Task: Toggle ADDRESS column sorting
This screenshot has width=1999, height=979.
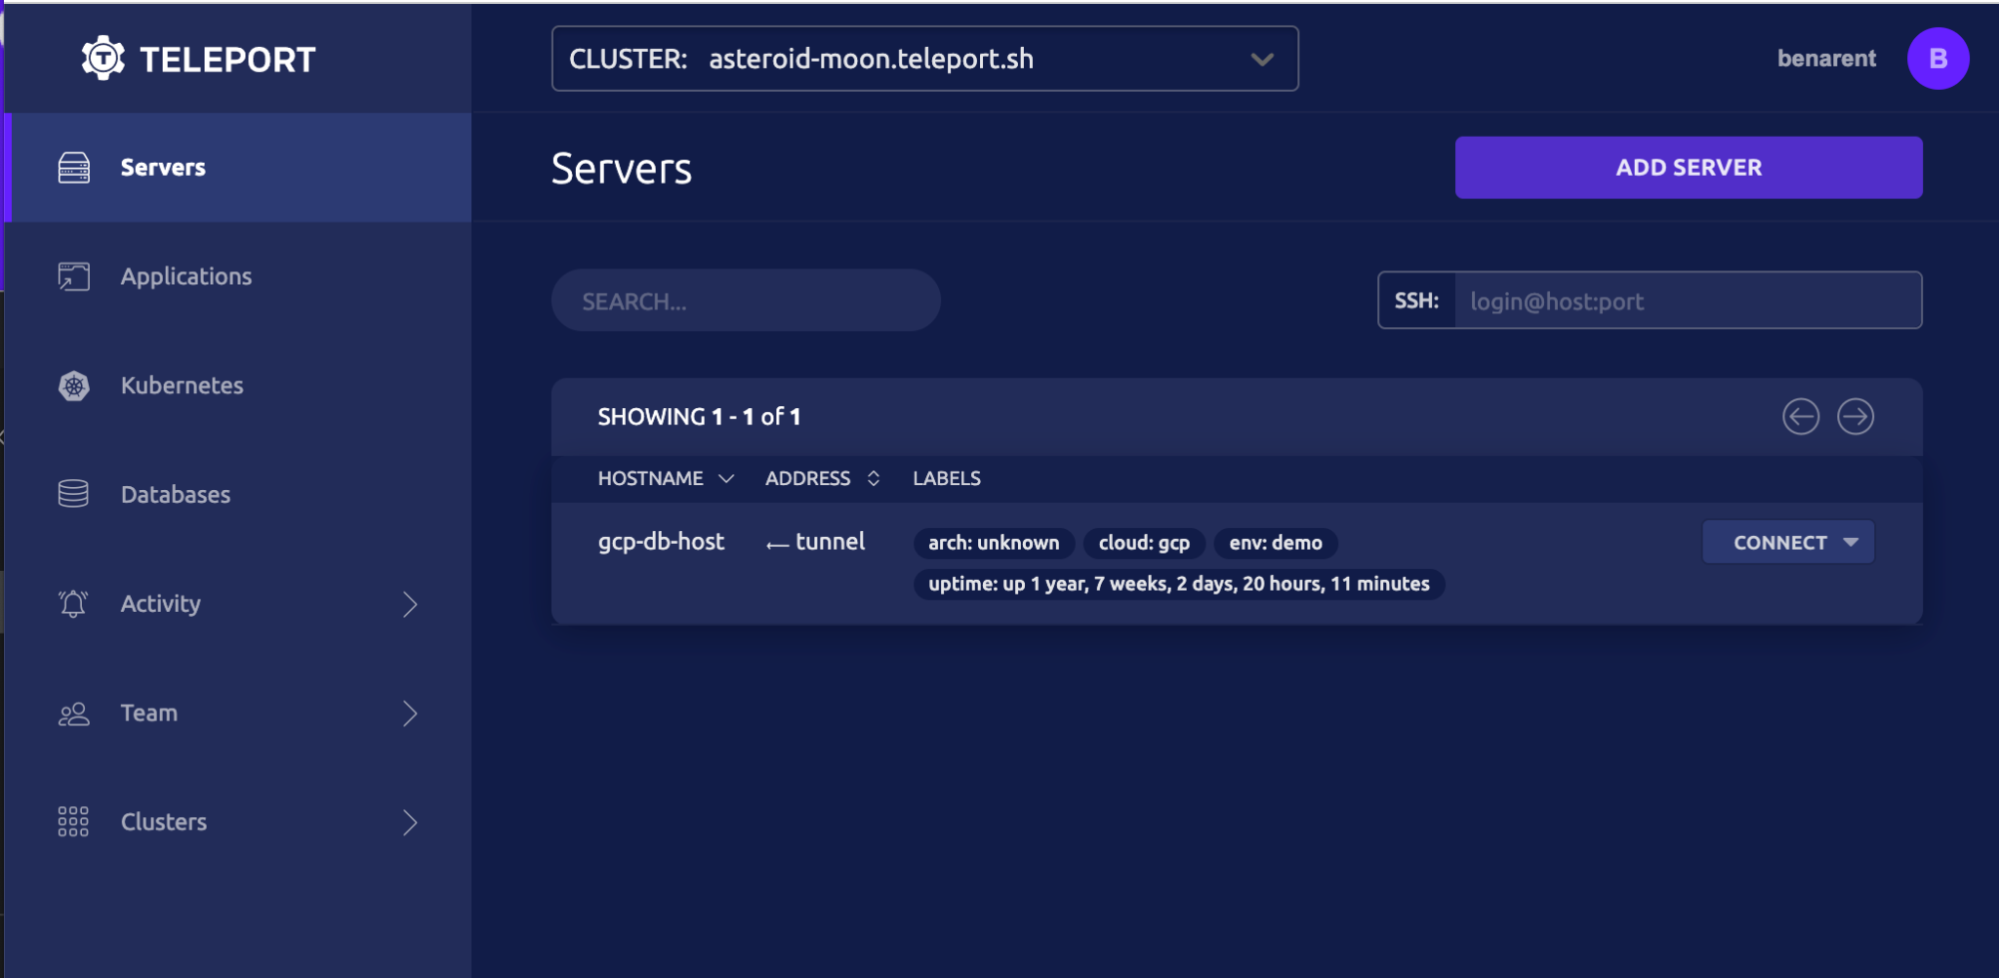Action: 821,478
